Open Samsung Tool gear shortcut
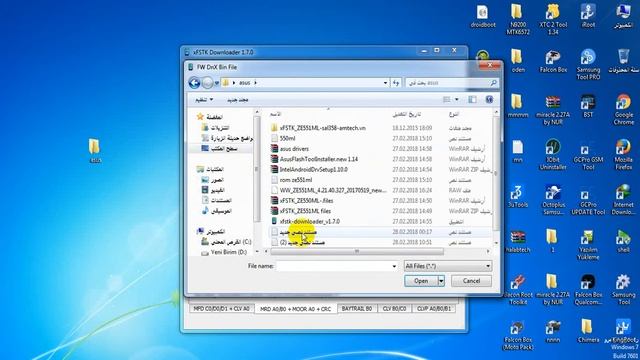This screenshot has height=360, width=640. click(623, 289)
